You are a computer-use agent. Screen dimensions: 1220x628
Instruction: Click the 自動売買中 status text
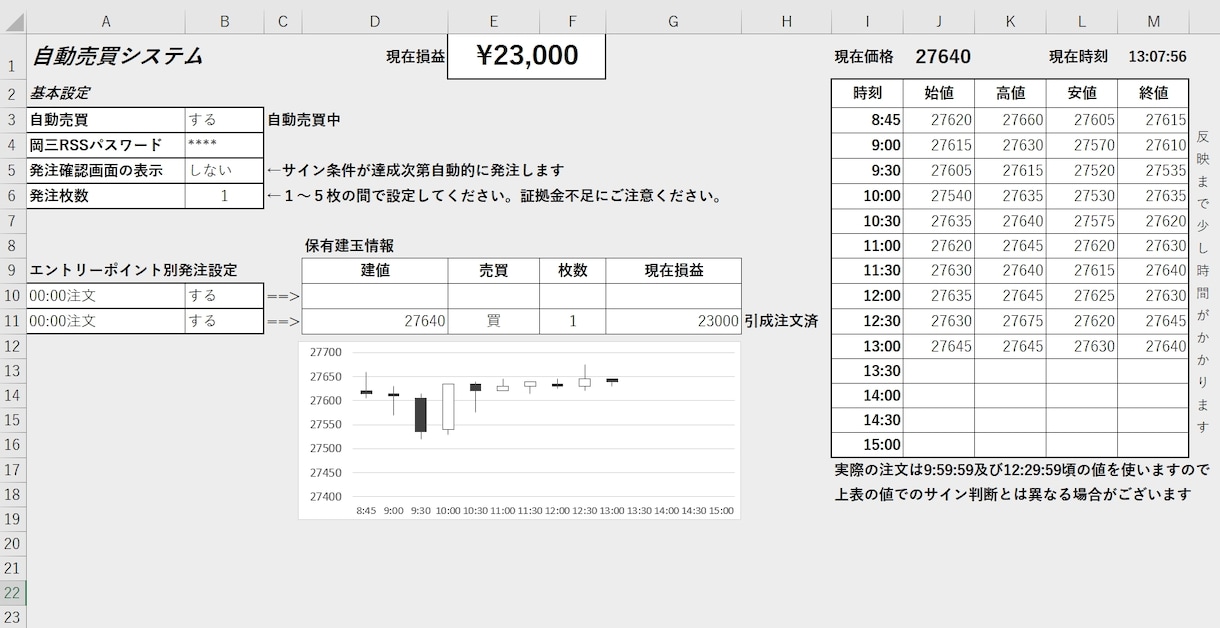click(x=304, y=120)
